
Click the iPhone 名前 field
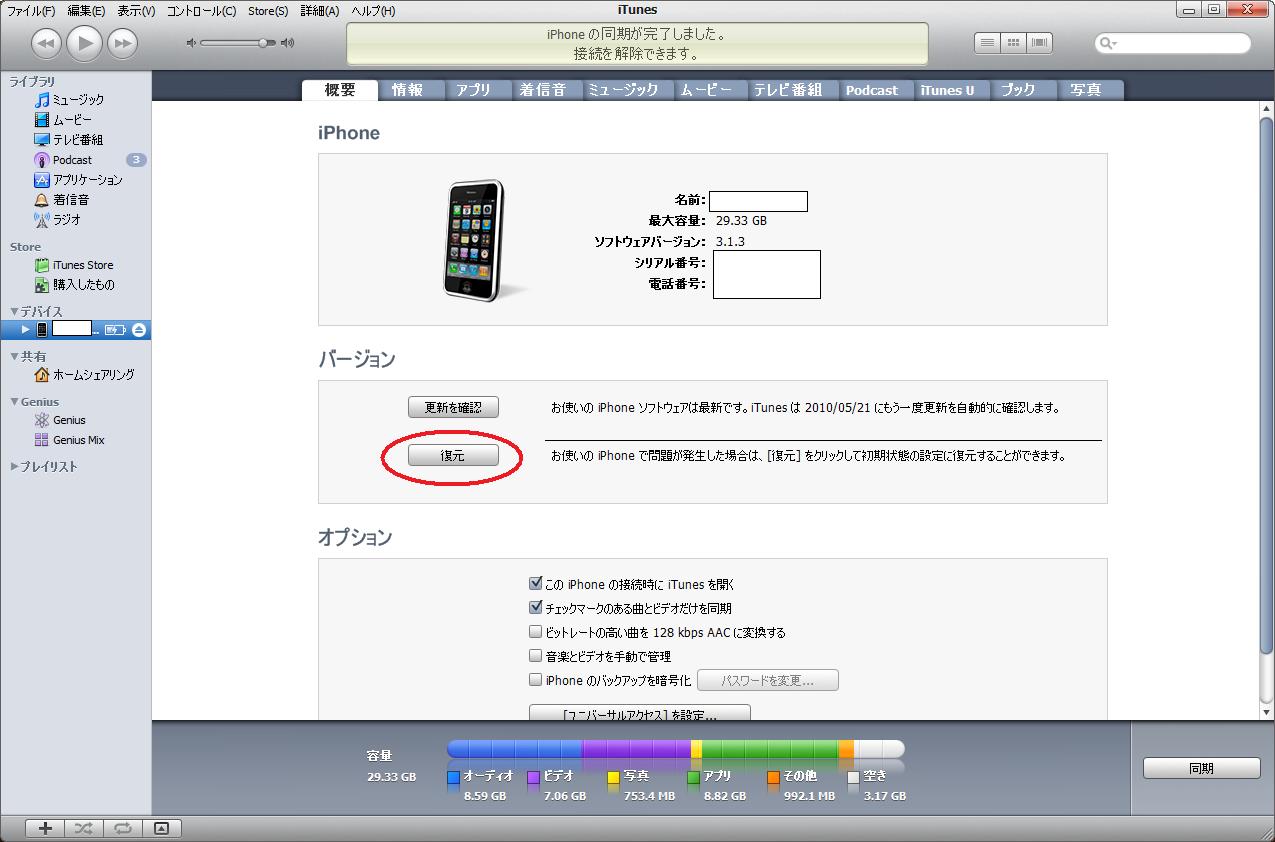759,201
